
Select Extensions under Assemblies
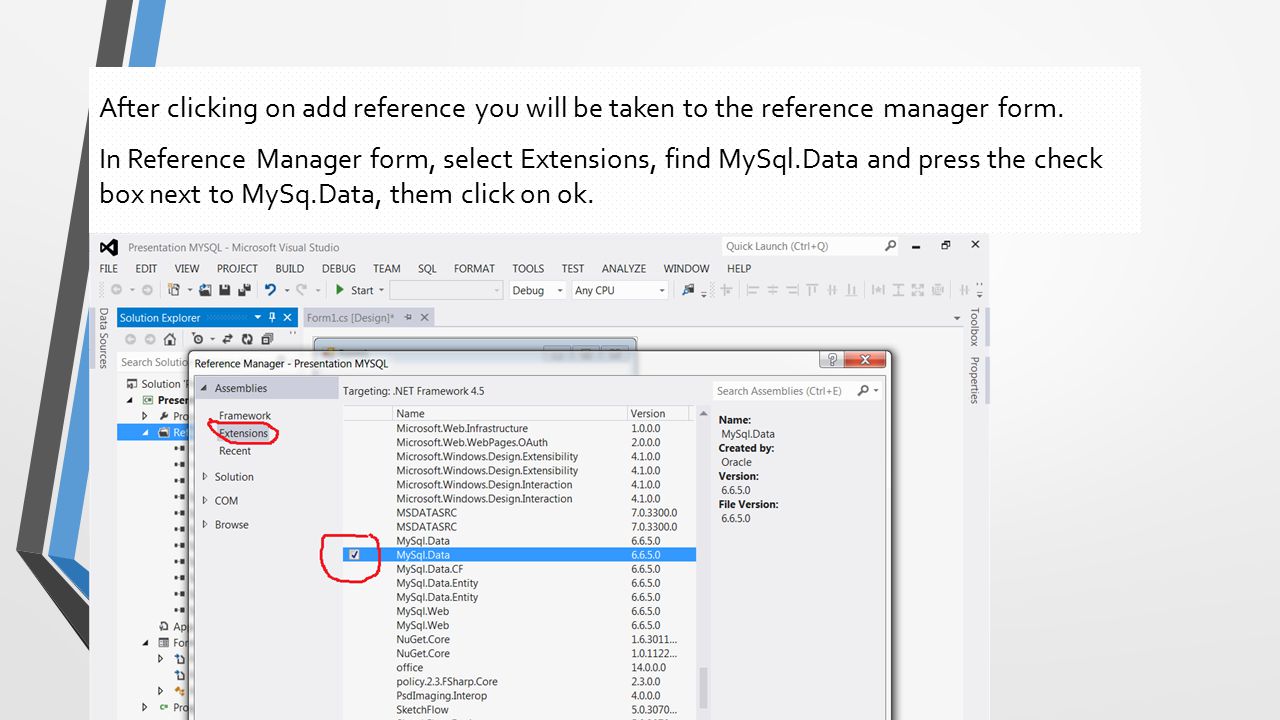tap(244, 433)
